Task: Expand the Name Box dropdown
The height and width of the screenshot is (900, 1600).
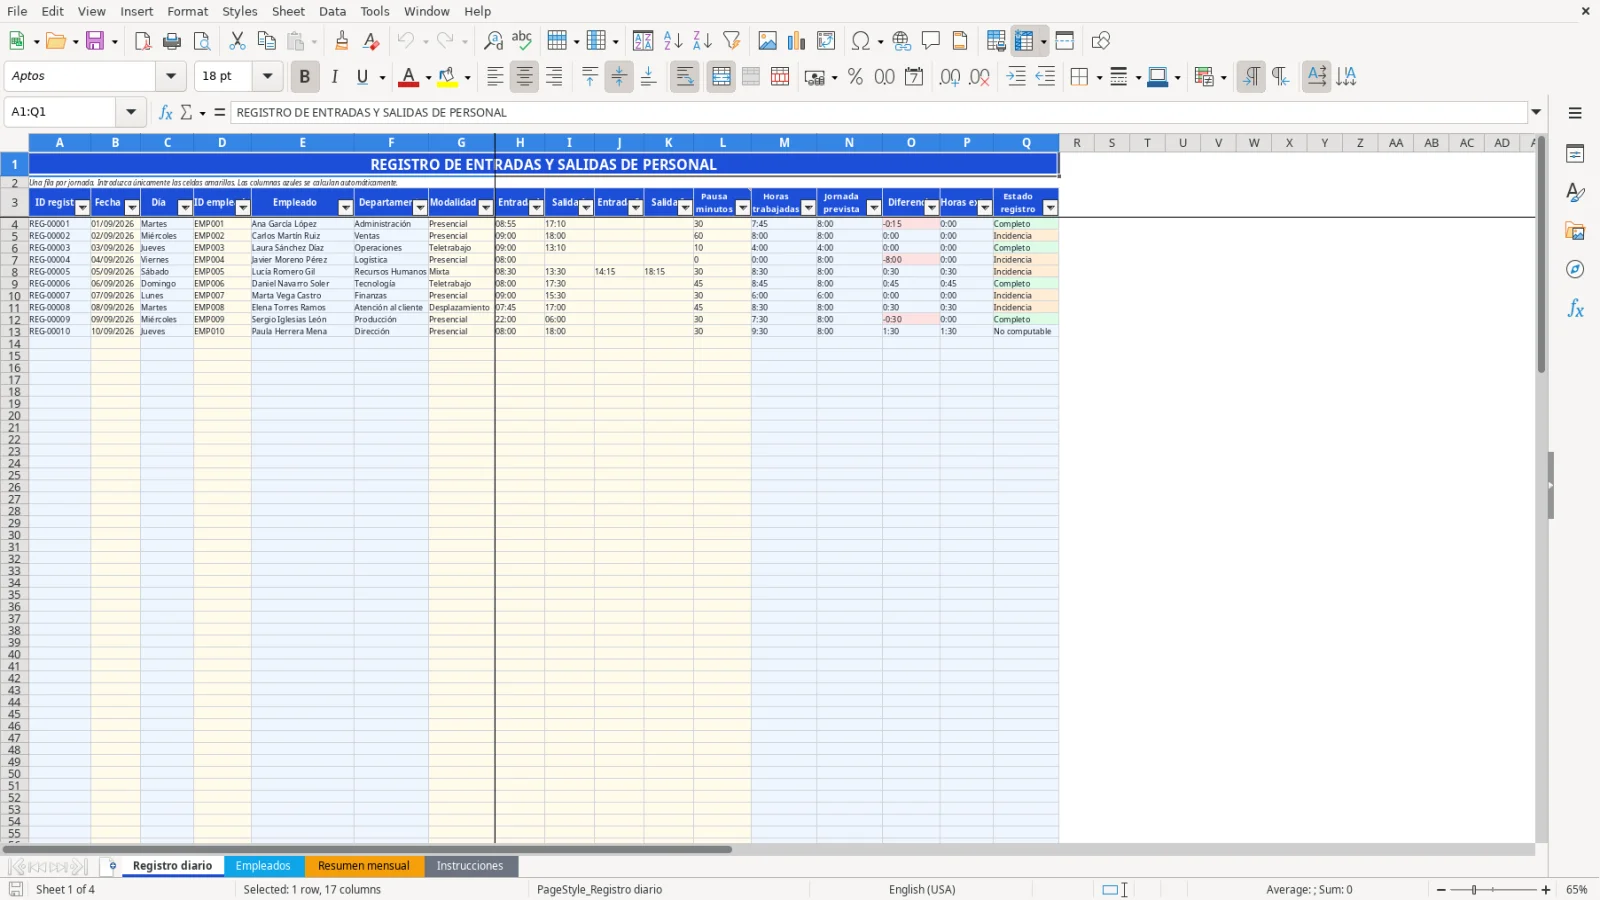Action: (131, 112)
